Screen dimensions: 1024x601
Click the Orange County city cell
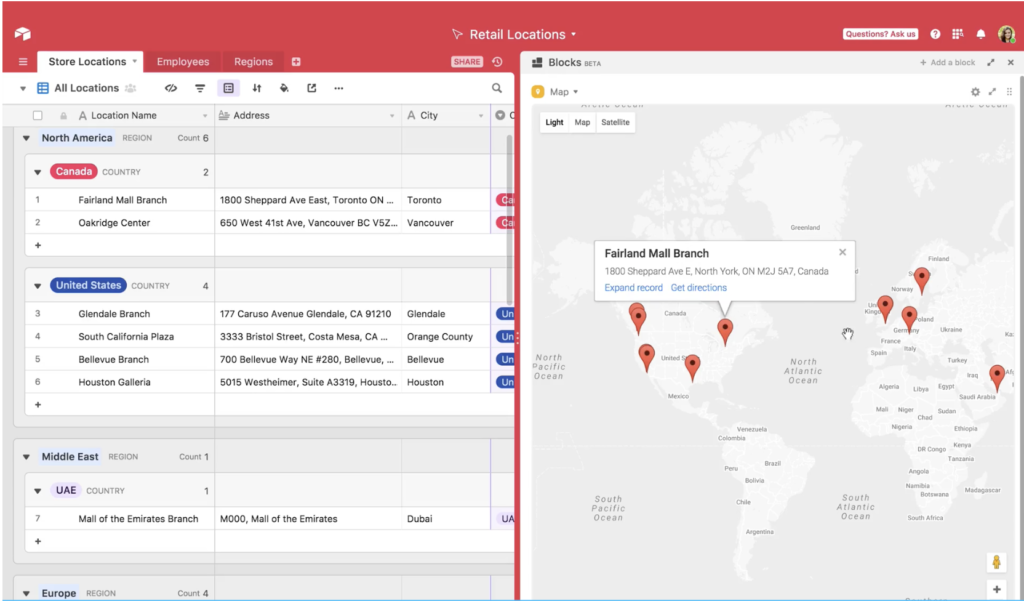446,337
